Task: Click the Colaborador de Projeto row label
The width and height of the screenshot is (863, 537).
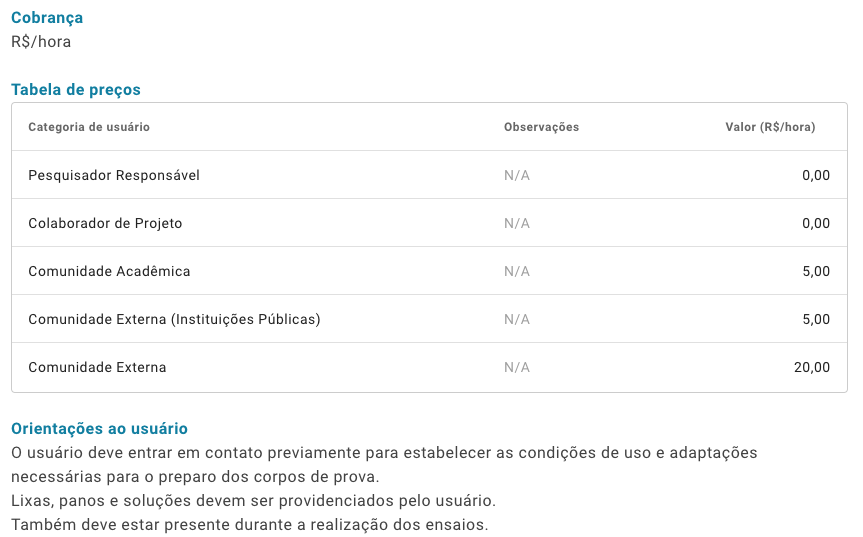Action: [105, 223]
